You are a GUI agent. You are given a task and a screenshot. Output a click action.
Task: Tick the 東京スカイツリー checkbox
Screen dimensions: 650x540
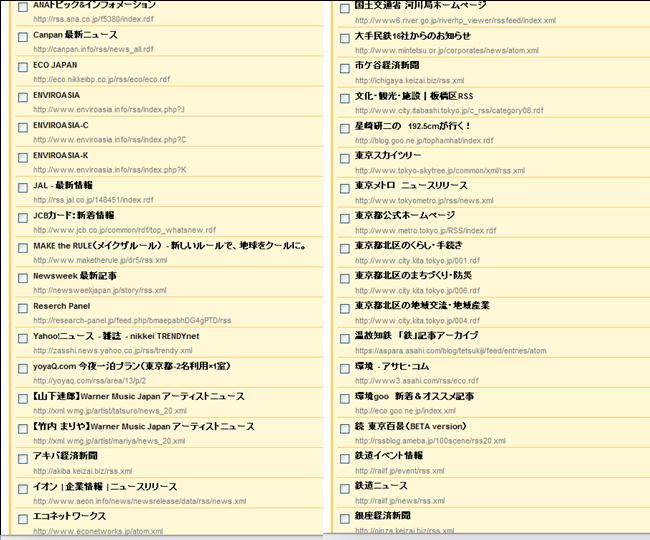[345, 158]
